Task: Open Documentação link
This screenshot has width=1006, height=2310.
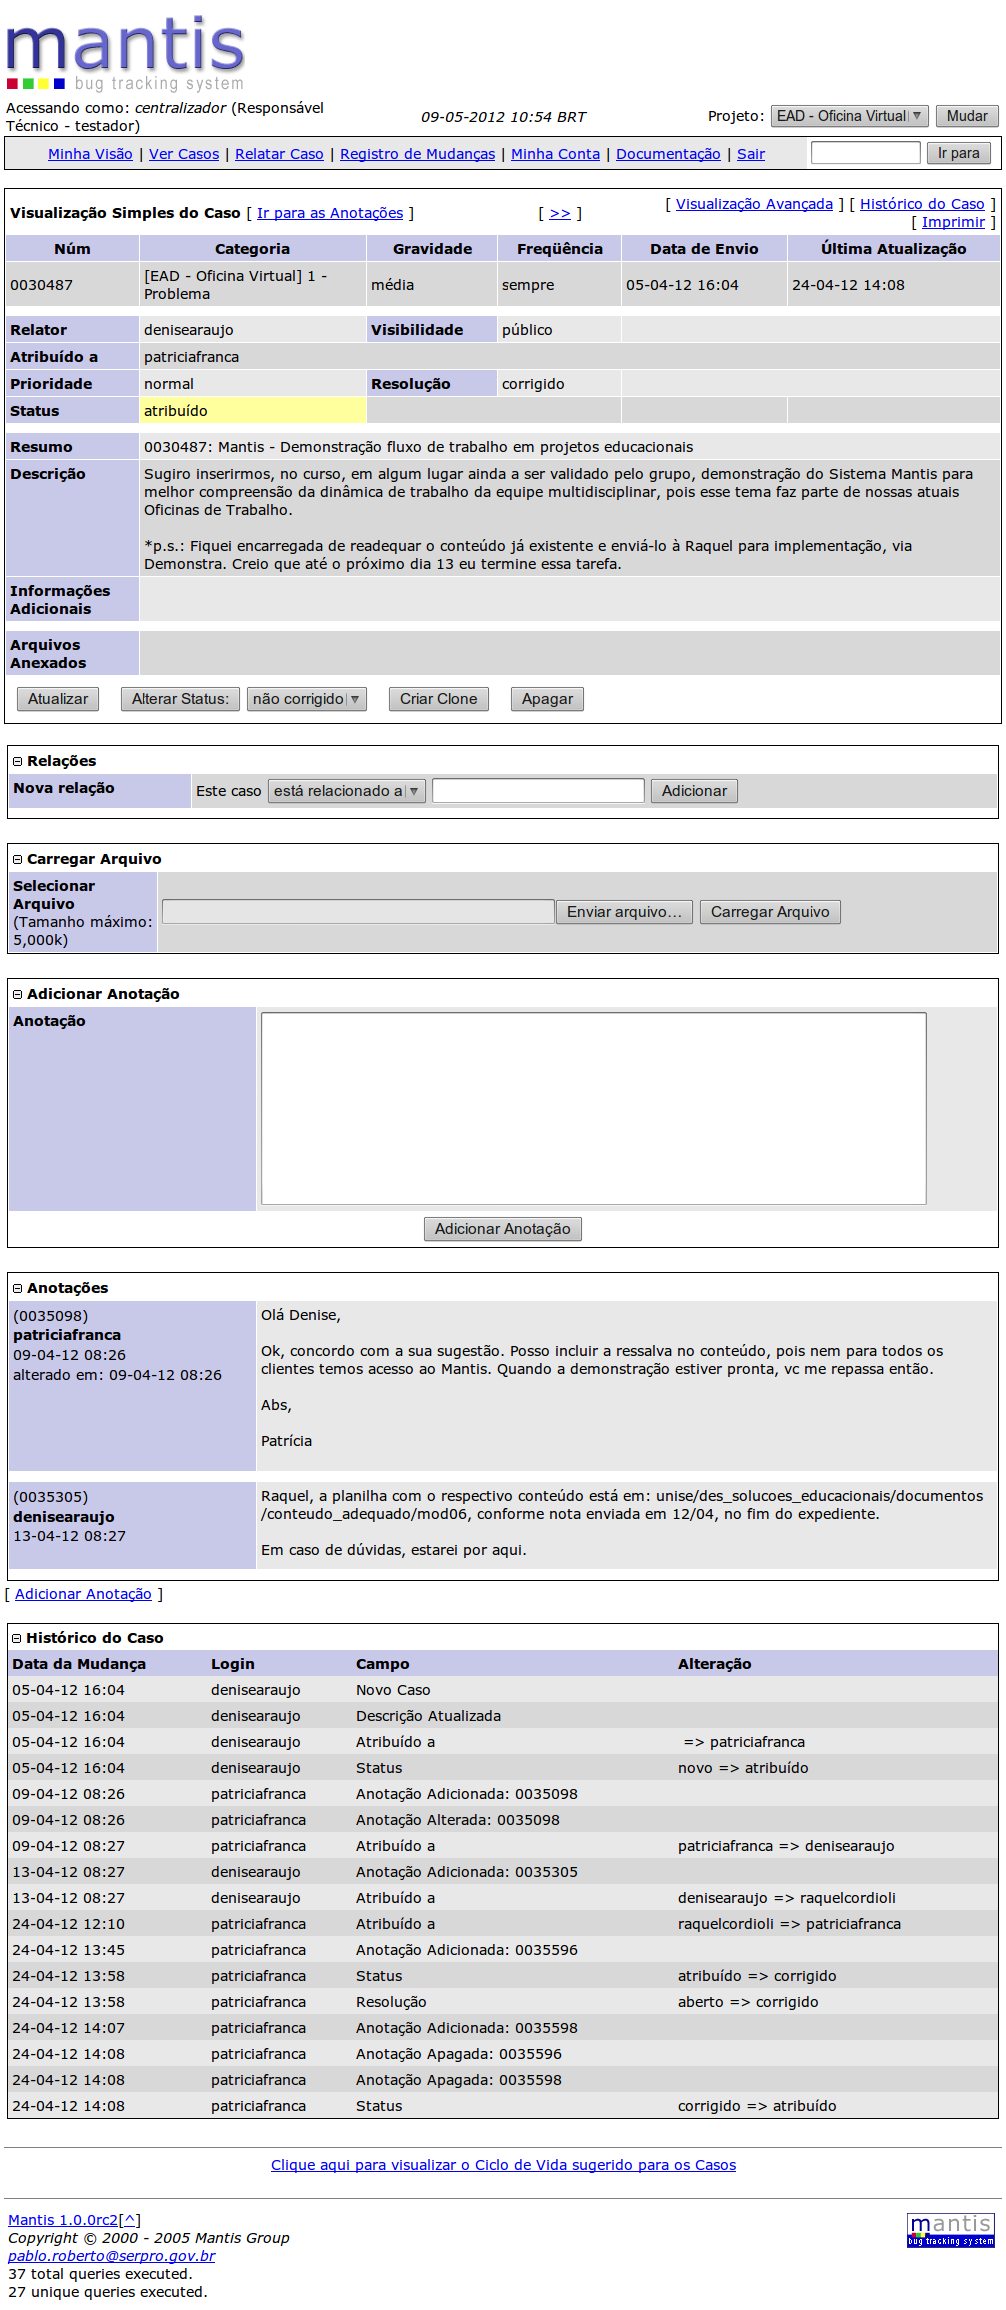Action: pos(668,154)
